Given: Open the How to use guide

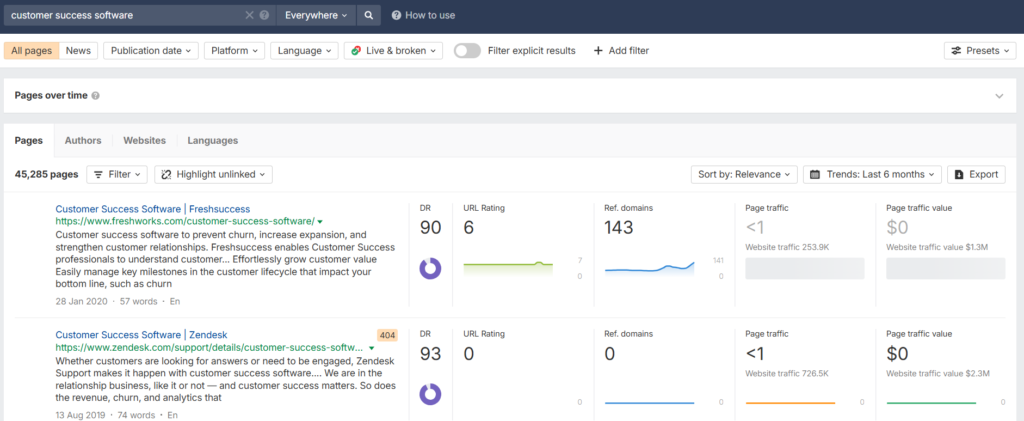Looking at the screenshot, I should click(x=423, y=15).
